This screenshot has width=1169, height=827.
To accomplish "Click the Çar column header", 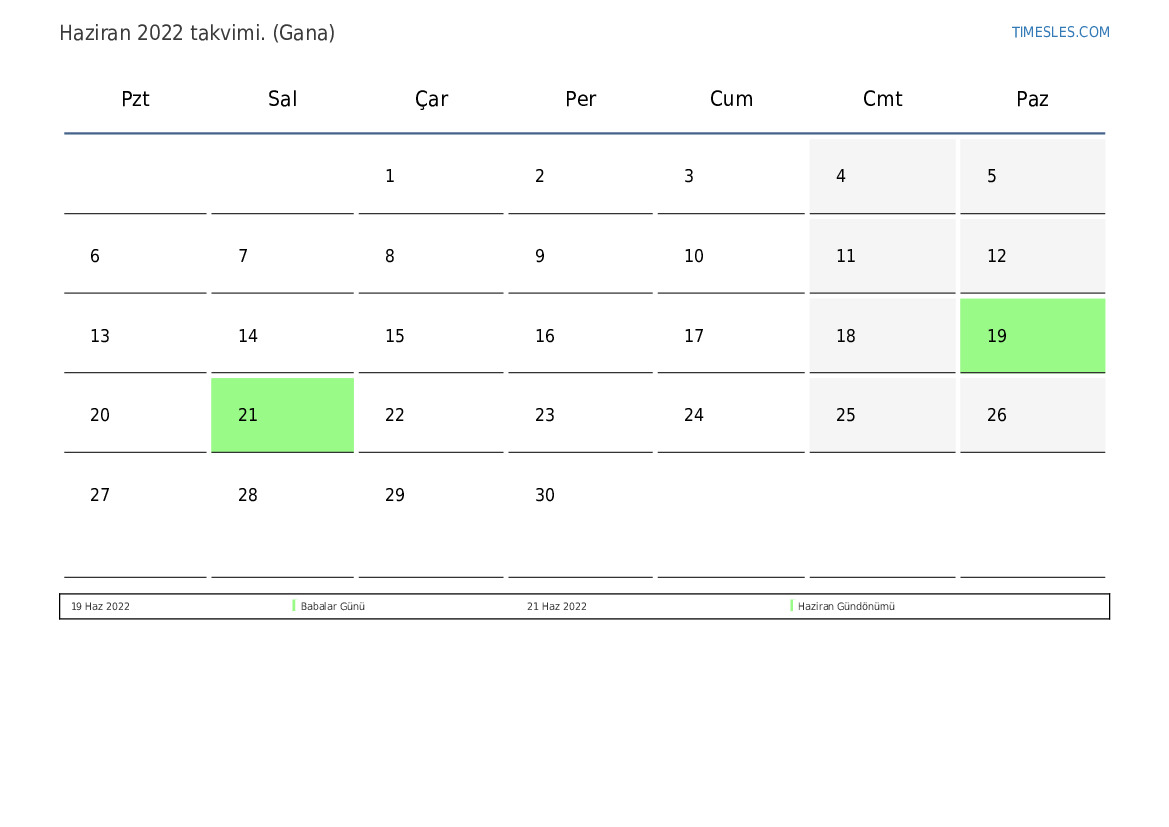I will click(431, 99).
